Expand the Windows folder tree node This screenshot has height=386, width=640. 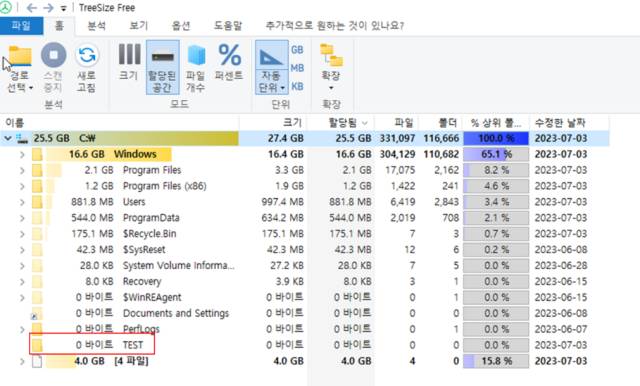22,154
